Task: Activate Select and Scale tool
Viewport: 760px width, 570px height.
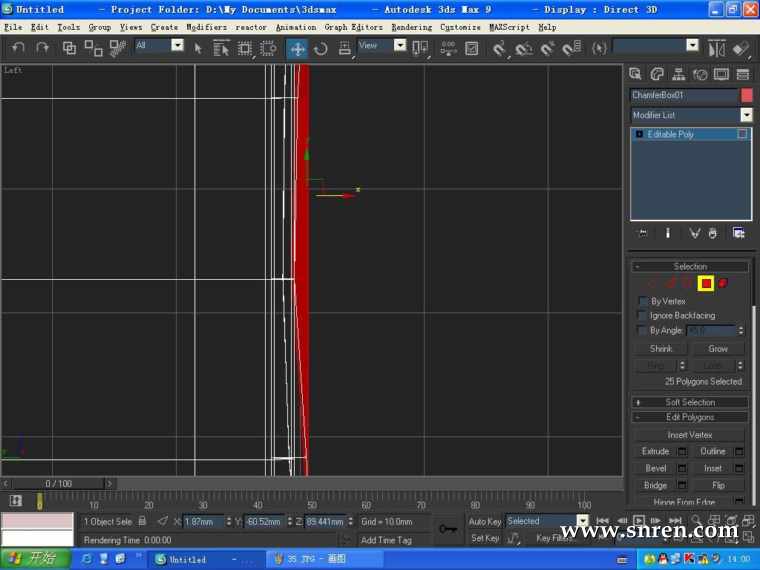Action: (344, 48)
